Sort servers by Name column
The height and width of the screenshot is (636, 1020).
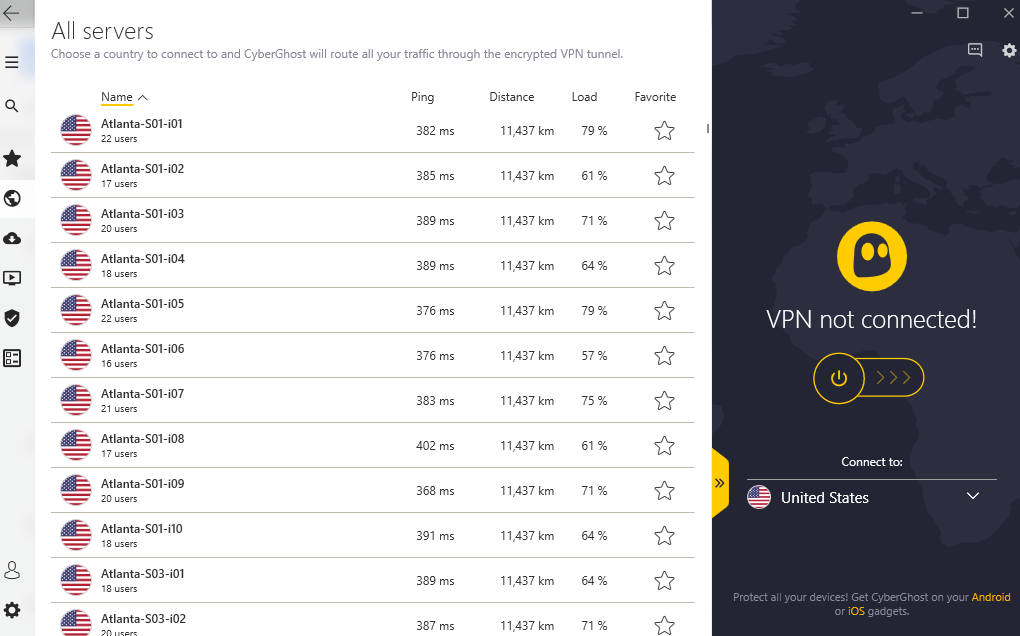pos(117,97)
